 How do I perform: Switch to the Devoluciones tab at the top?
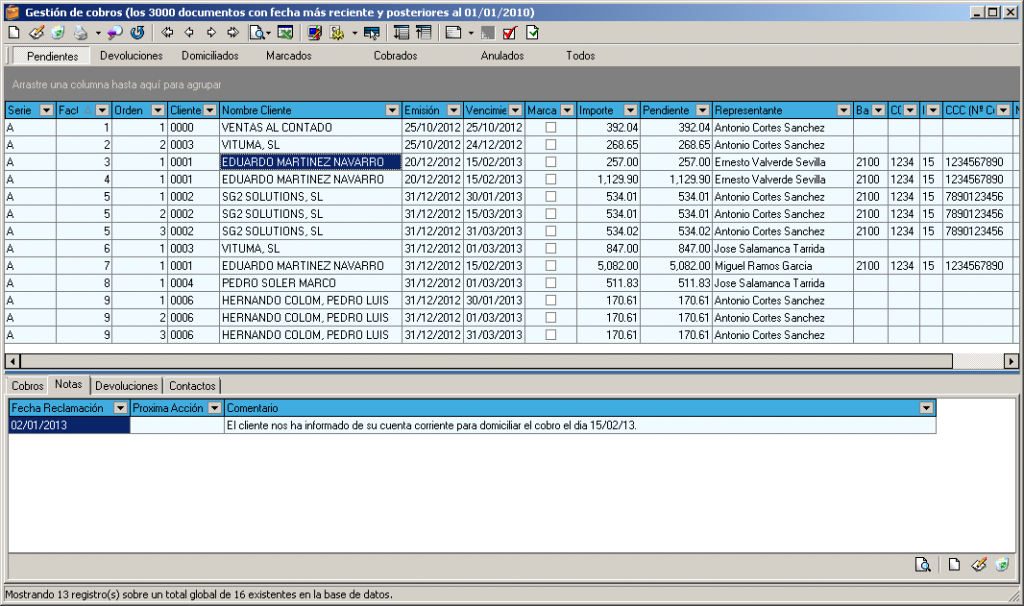tap(131, 56)
